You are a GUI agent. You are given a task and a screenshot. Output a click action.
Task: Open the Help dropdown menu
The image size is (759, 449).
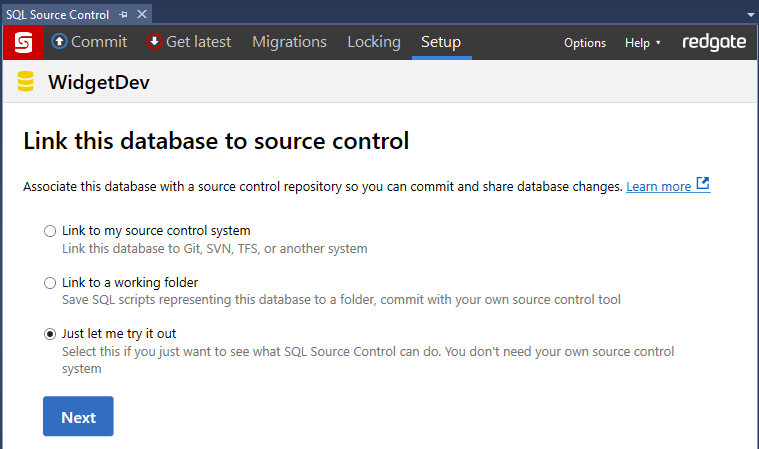pyautogui.click(x=642, y=43)
